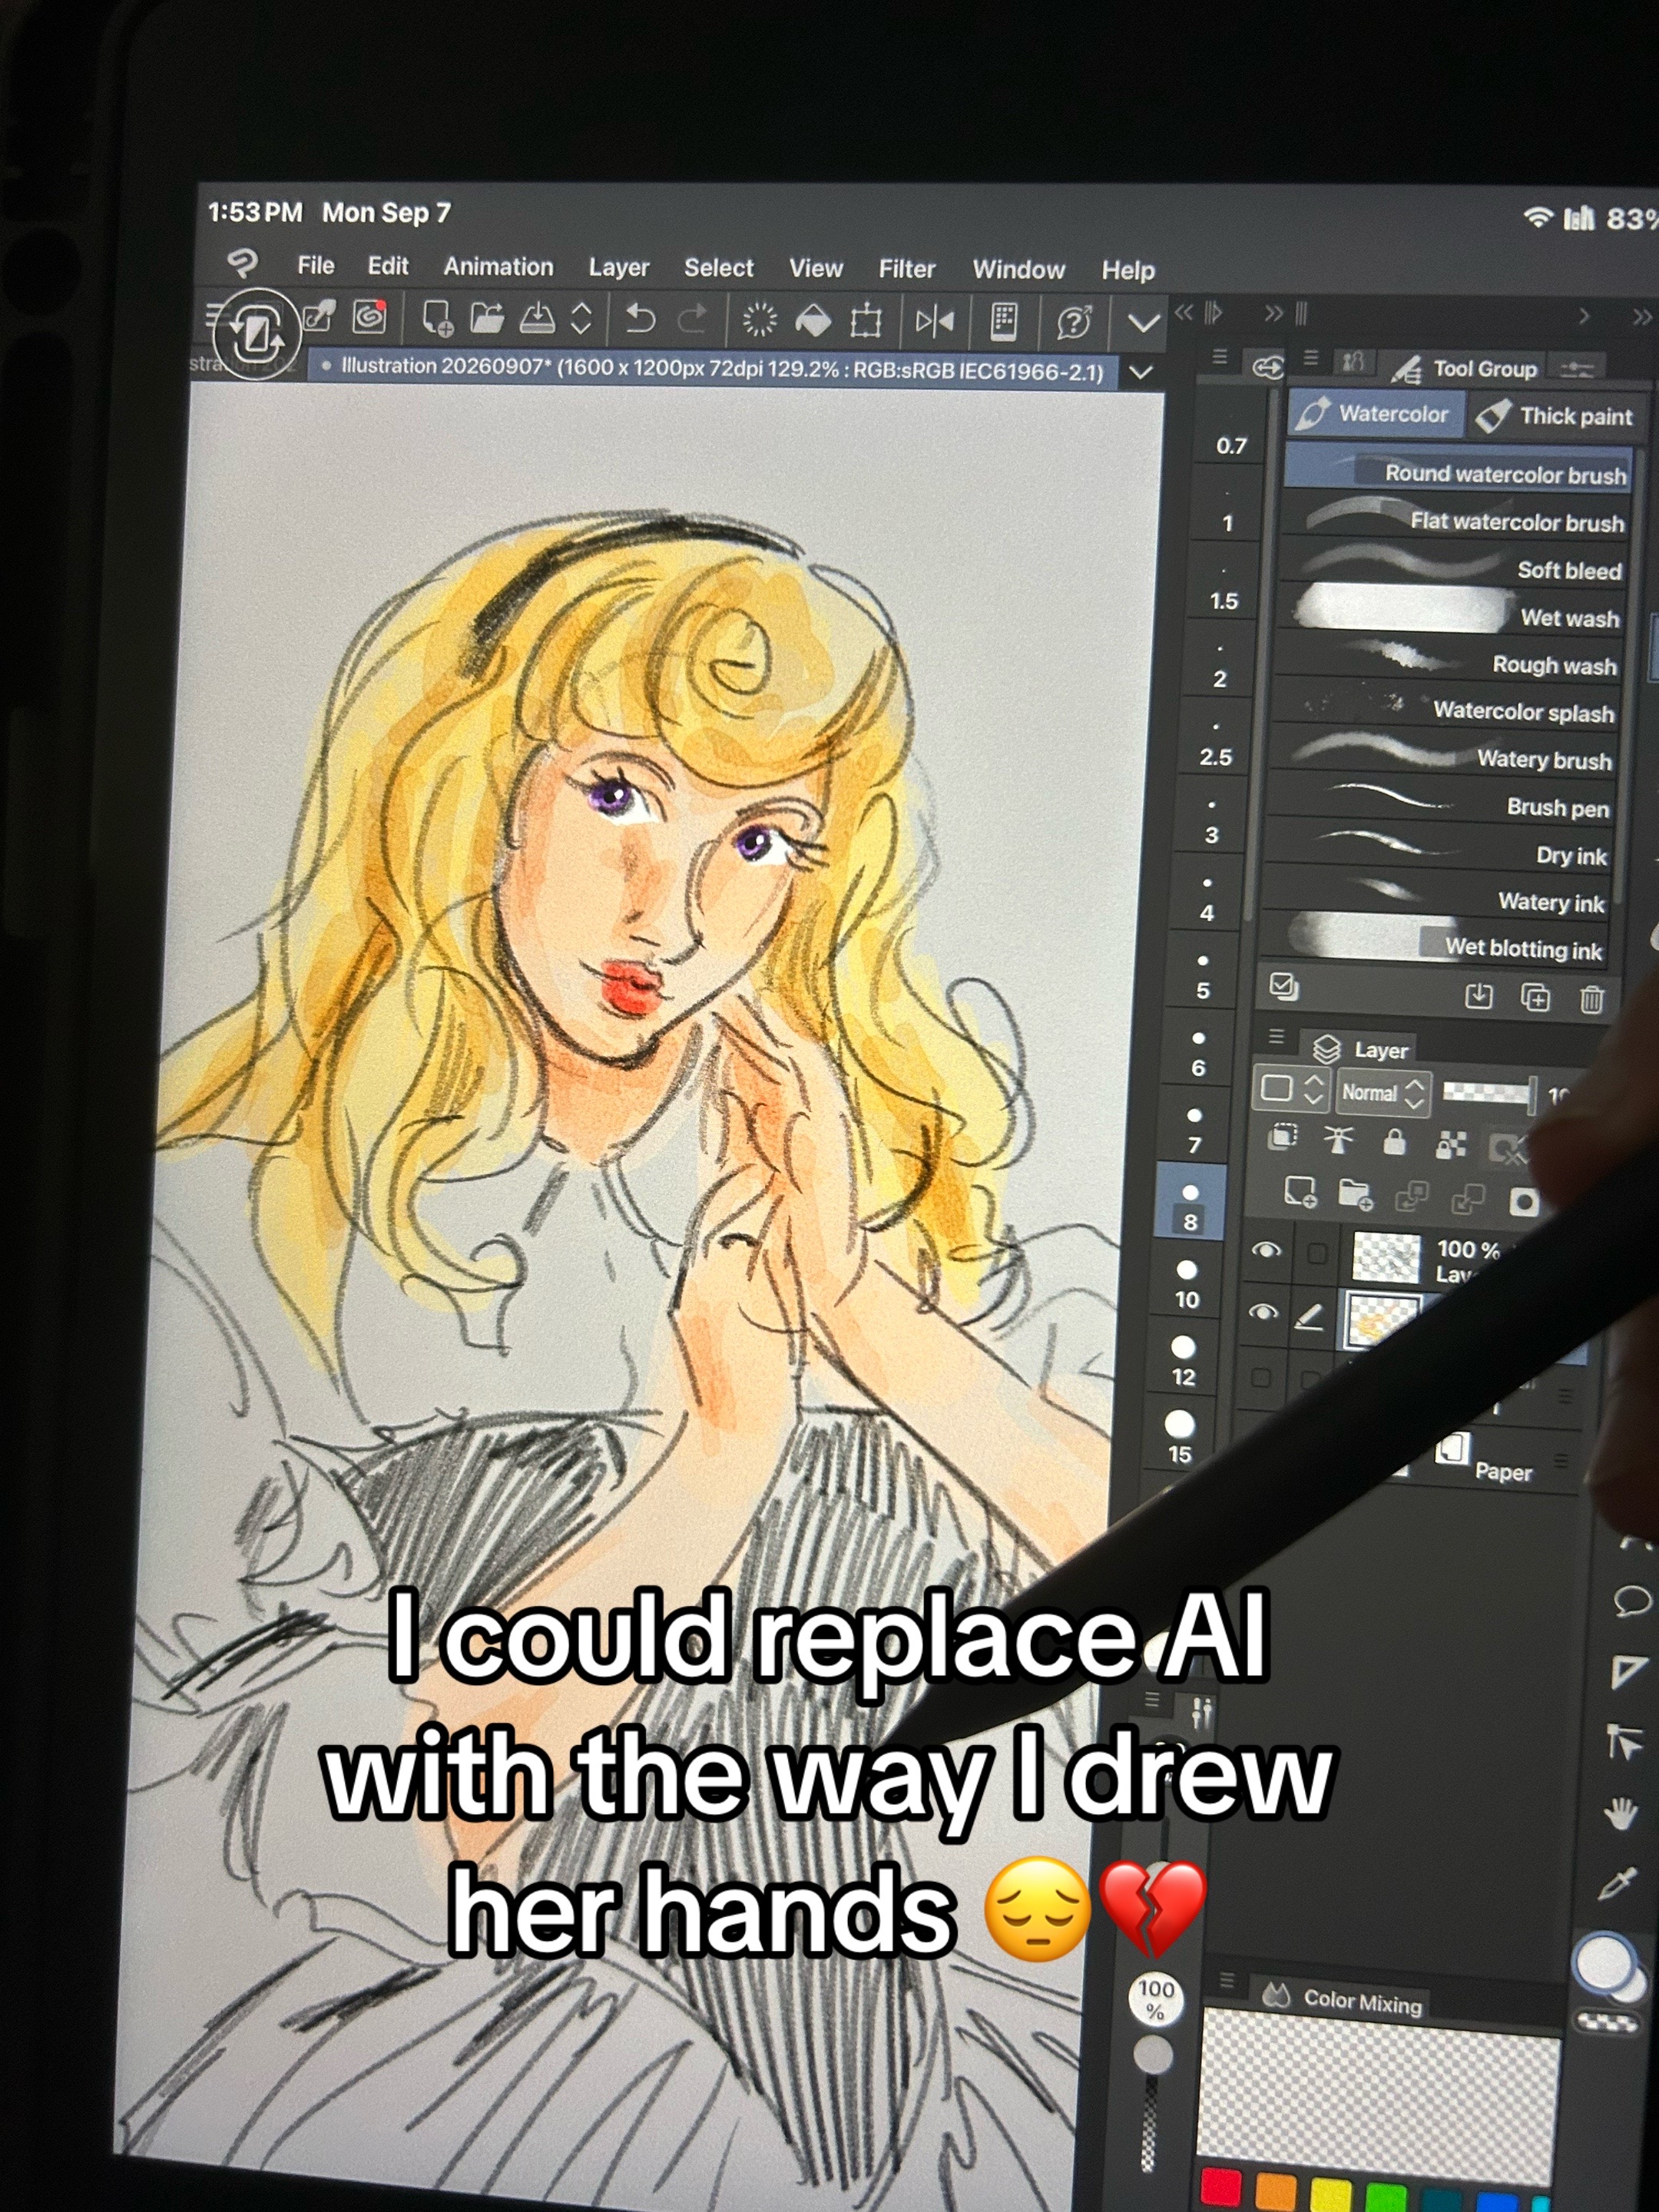Click the import sub tool download icon
The image size is (1659, 2212).
pyautogui.click(x=1478, y=995)
